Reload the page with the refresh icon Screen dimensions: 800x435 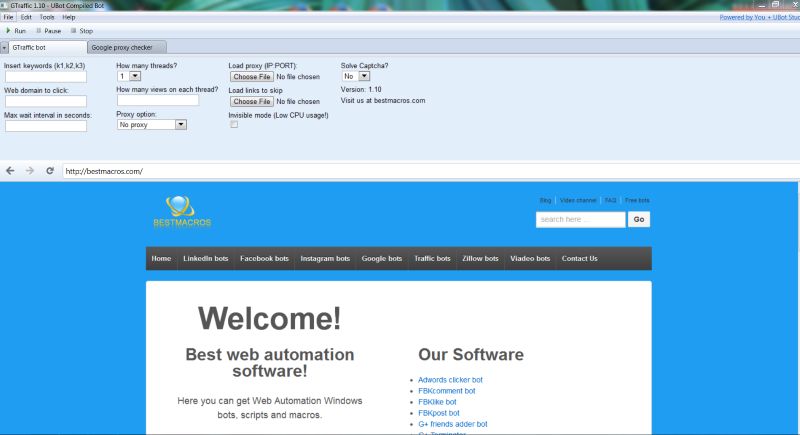click(x=49, y=171)
